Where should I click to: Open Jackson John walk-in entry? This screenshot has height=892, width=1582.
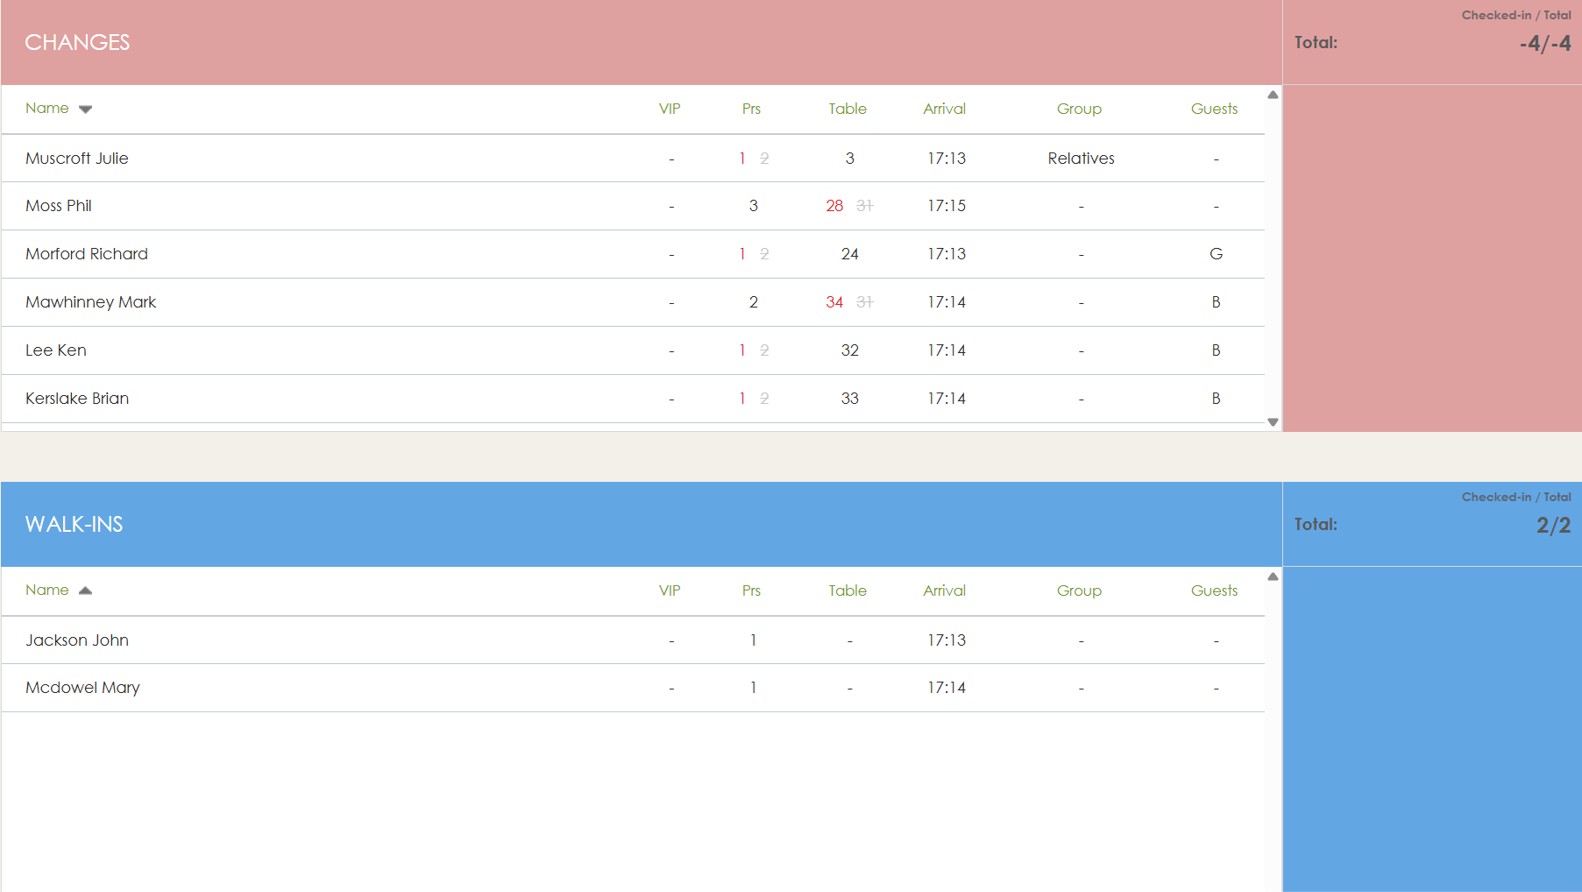(77, 640)
